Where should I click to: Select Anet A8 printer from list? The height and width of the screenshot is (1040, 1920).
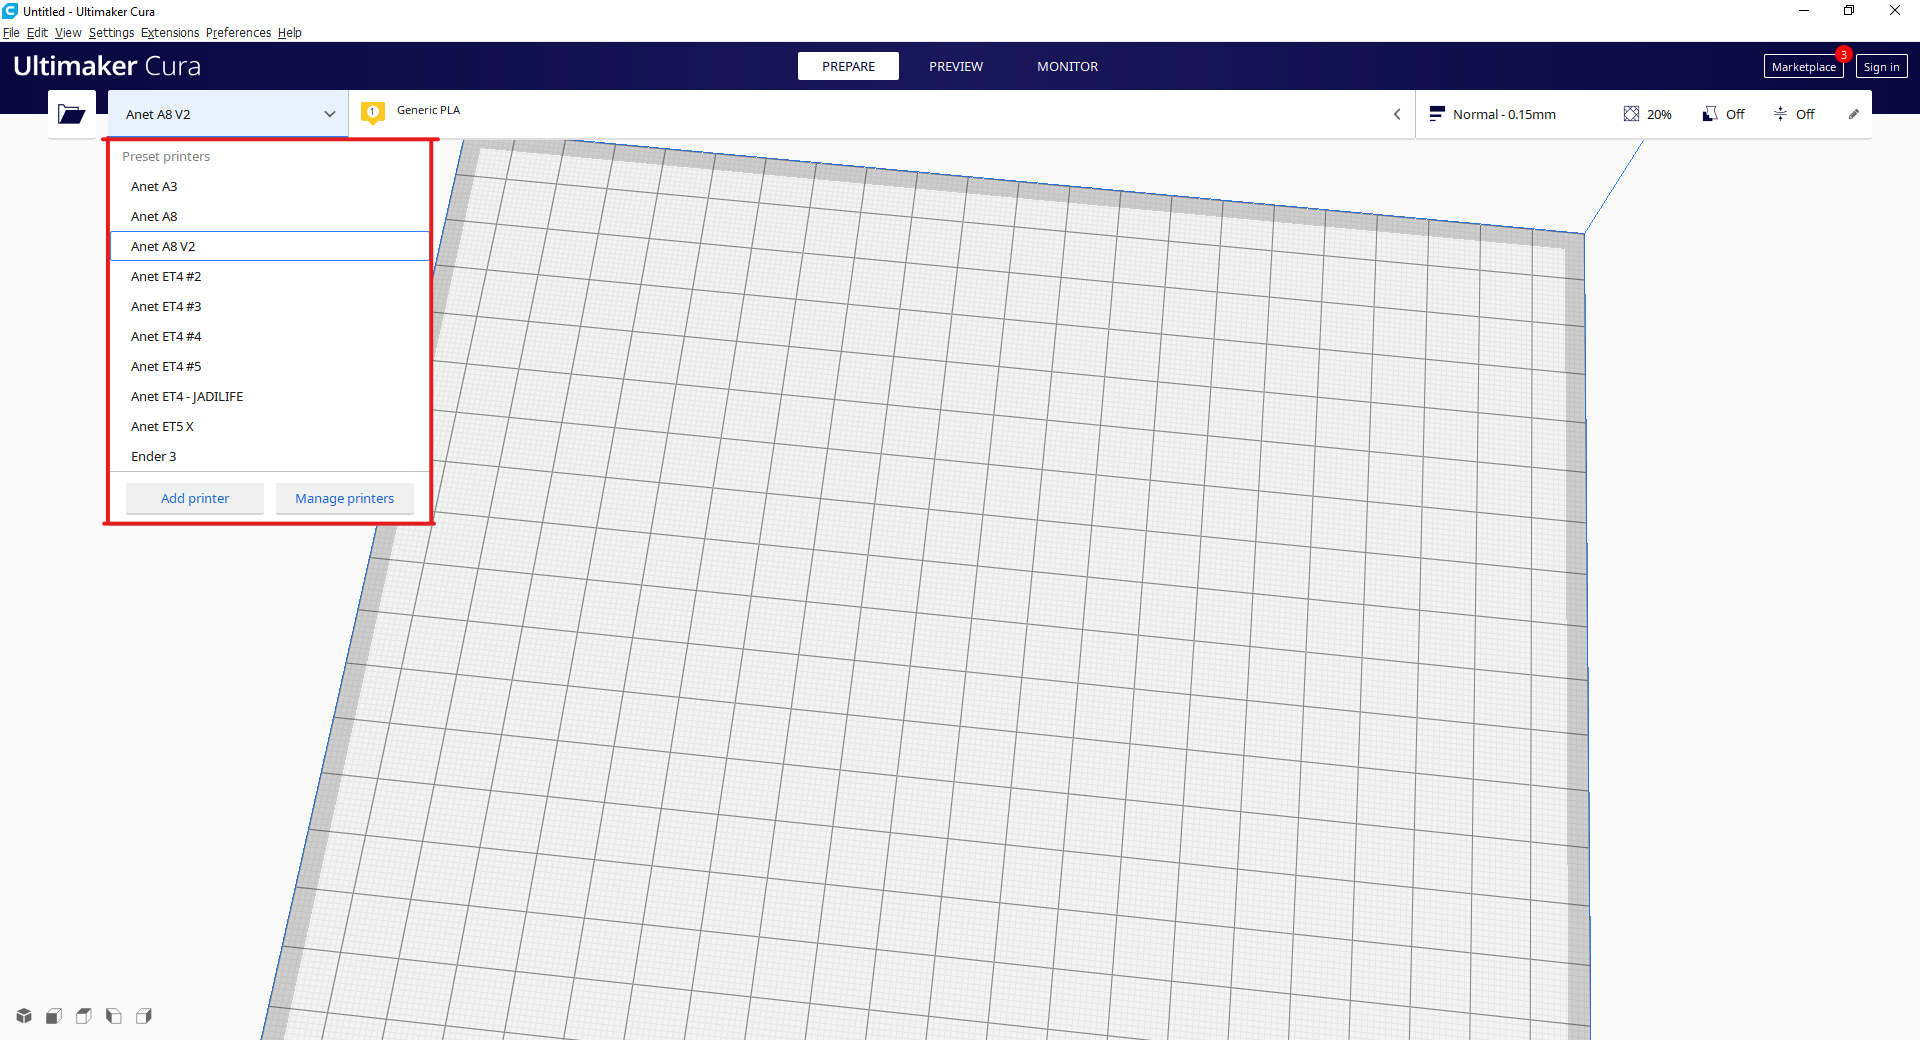point(269,216)
